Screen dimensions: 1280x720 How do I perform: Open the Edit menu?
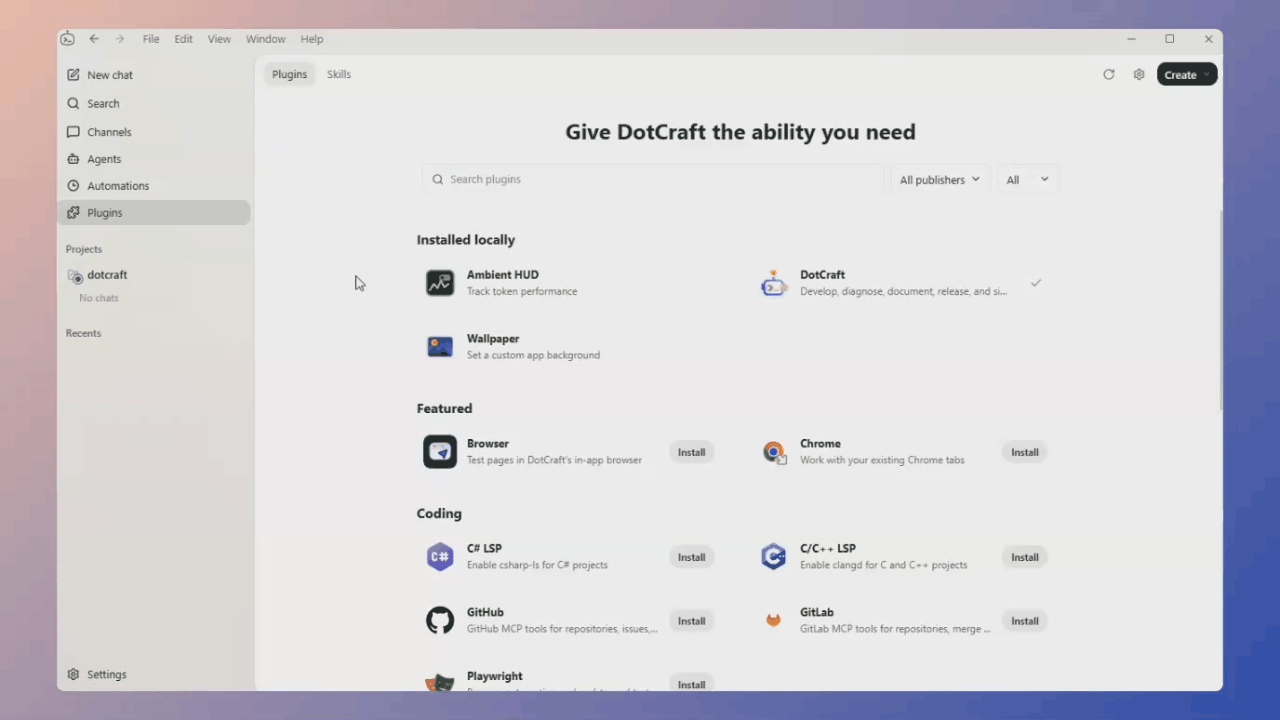tap(183, 39)
